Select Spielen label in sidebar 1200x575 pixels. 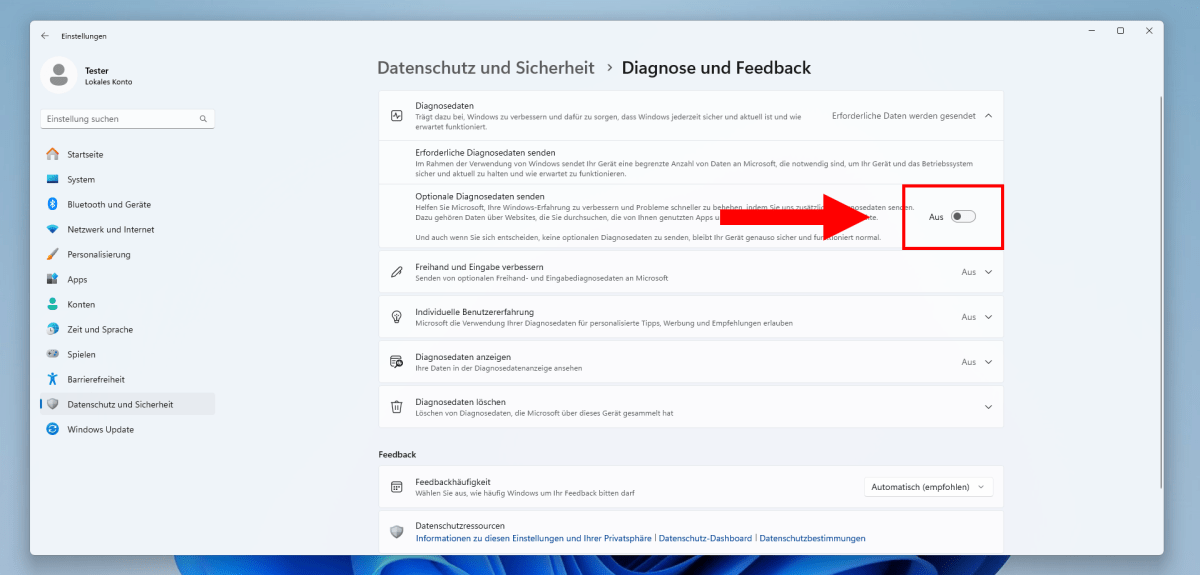(x=82, y=354)
